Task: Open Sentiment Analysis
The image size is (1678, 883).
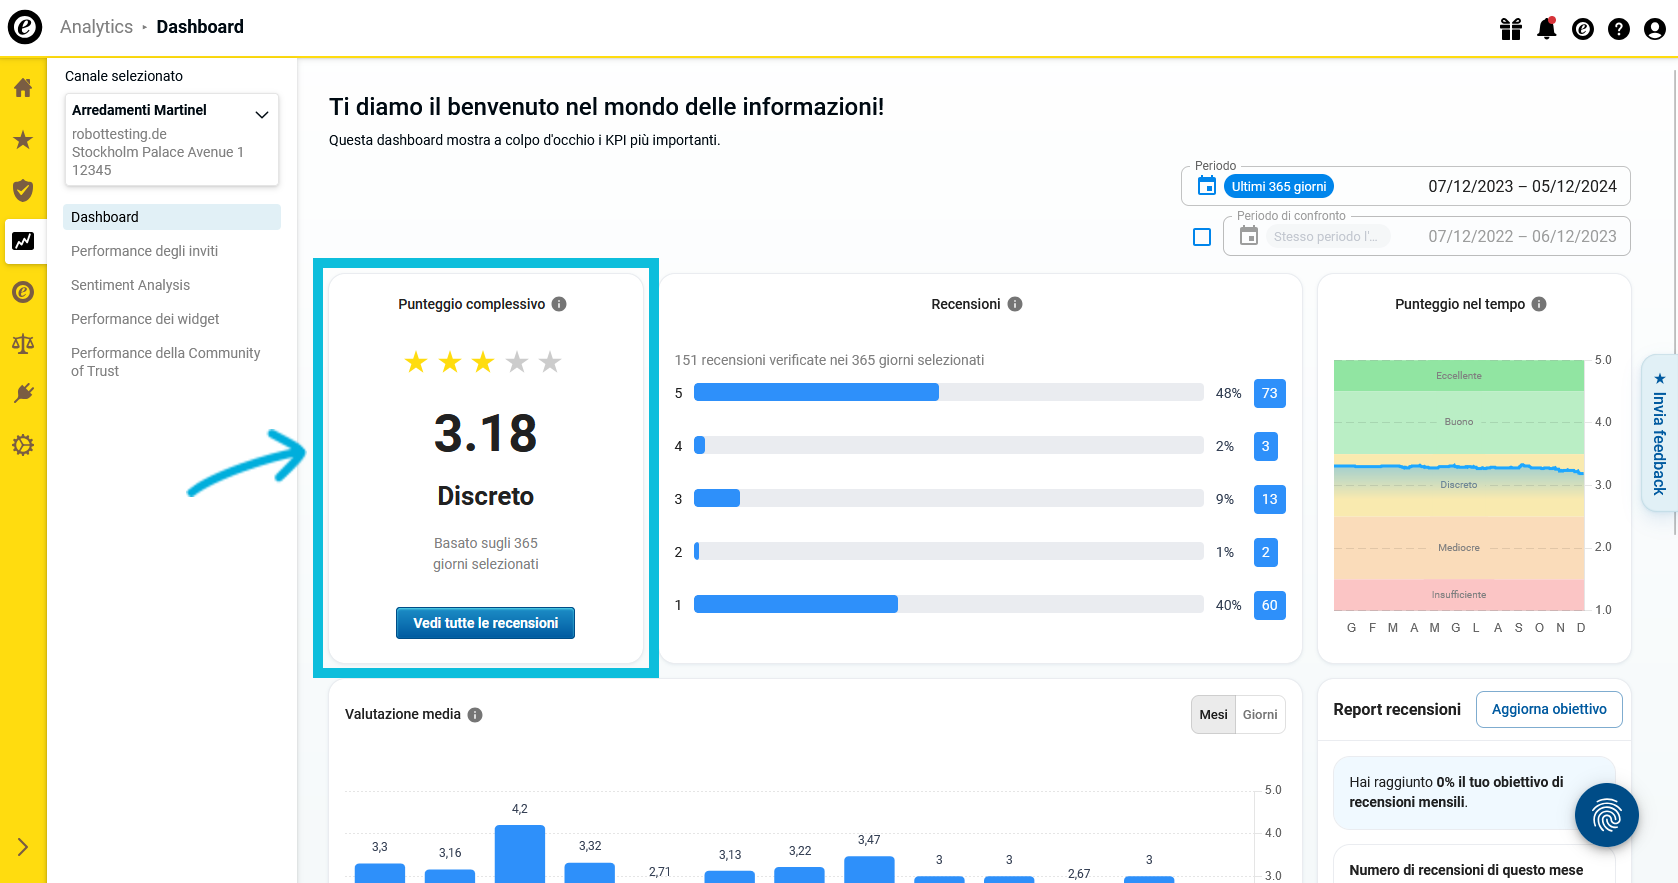Action: (x=131, y=285)
